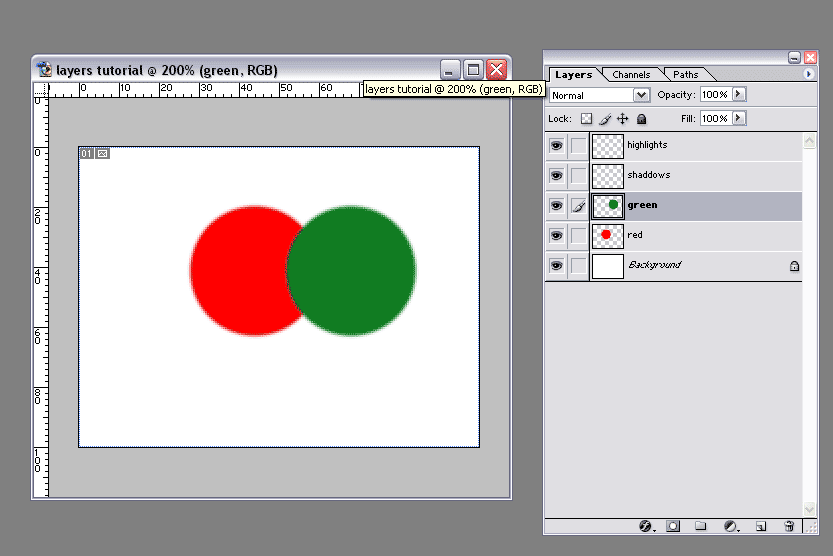Screen dimensions: 833x556
Task: Click the Lock position move icon
Action: point(622,118)
